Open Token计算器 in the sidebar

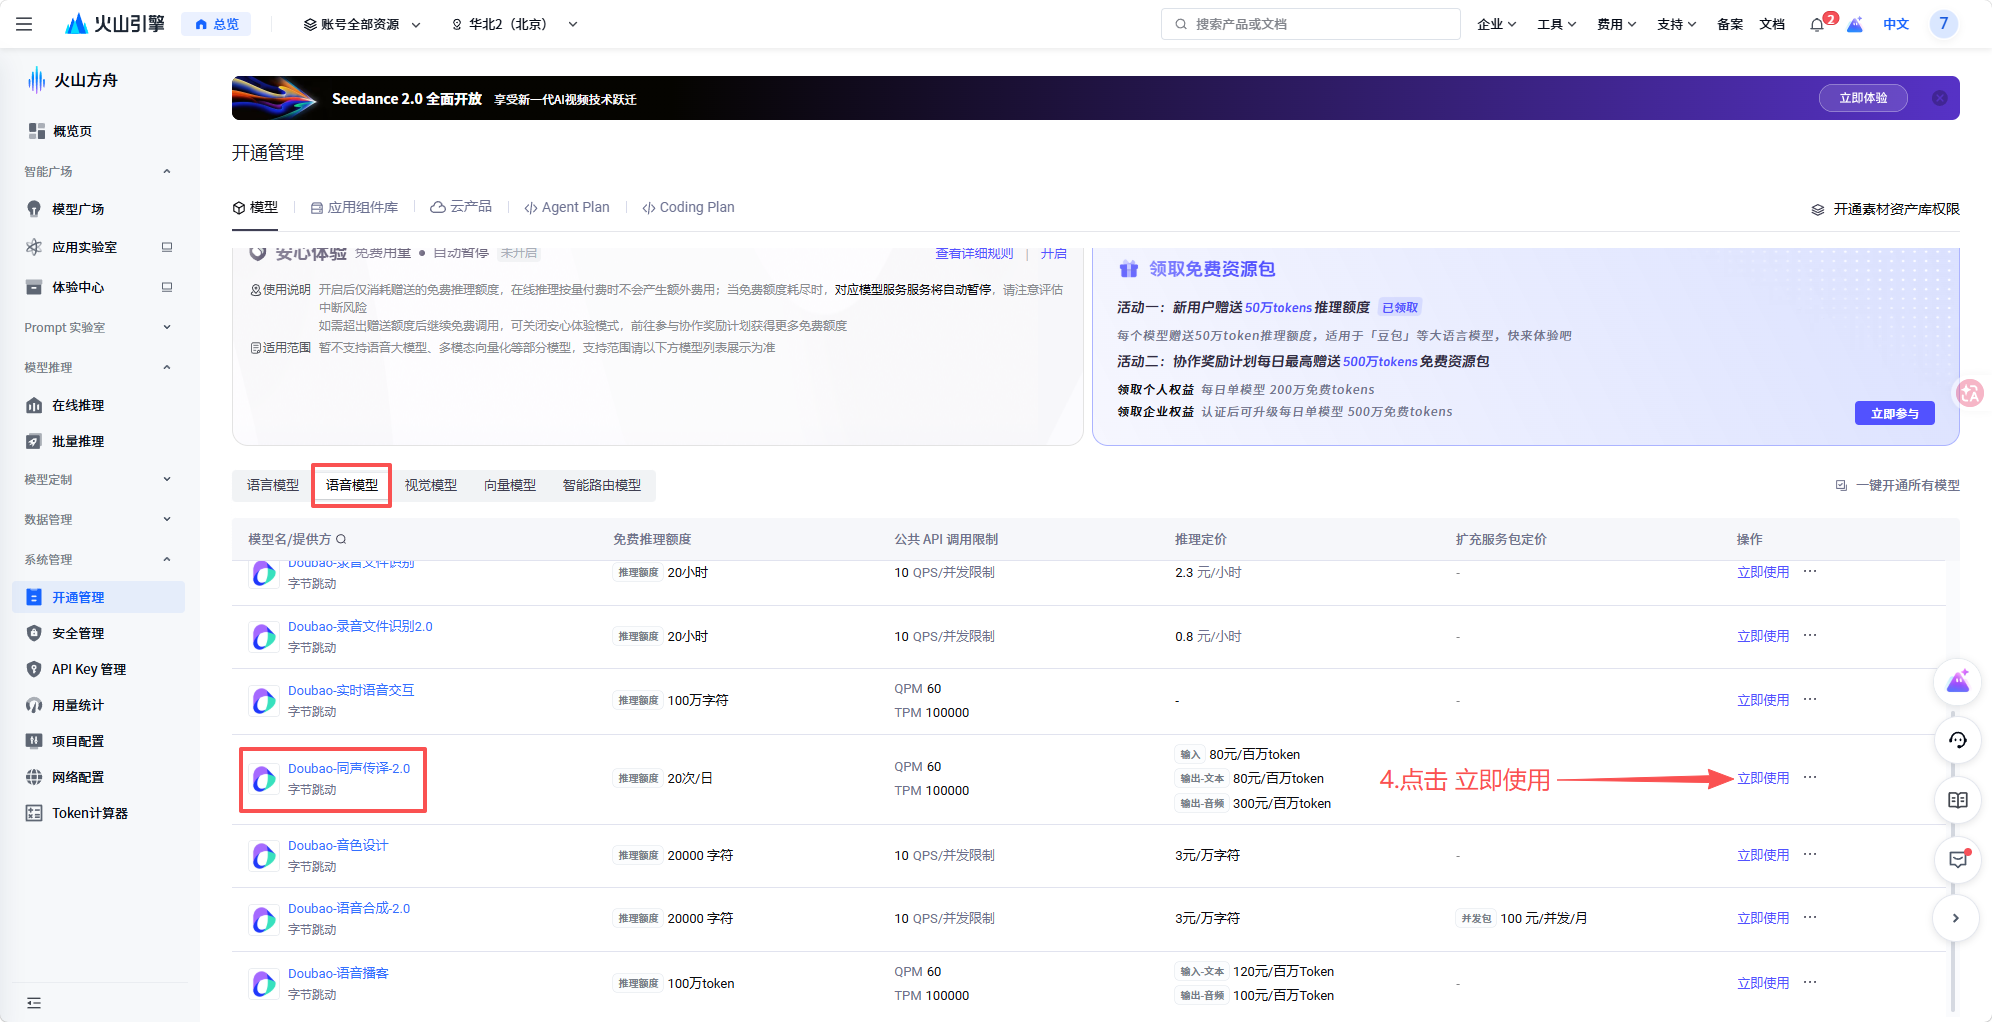point(98,813)
